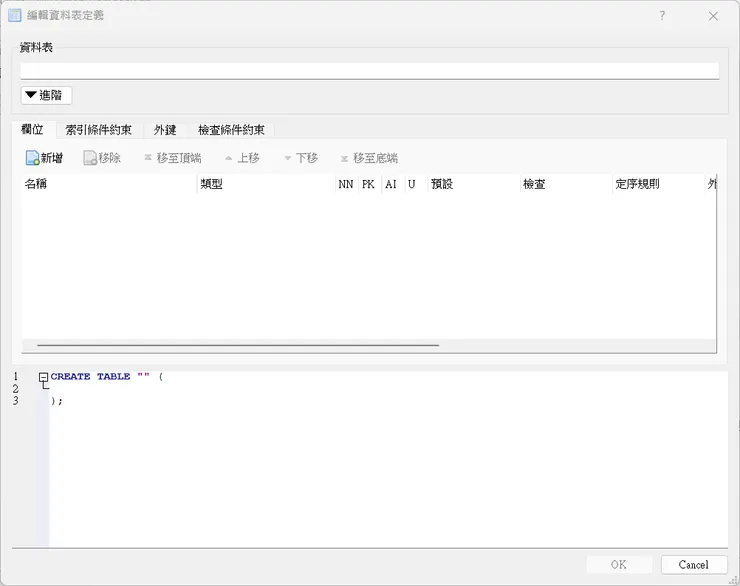Click the 類型 column header
The image size is (740, 586).
pyautogui.click(x=266, y=184)
